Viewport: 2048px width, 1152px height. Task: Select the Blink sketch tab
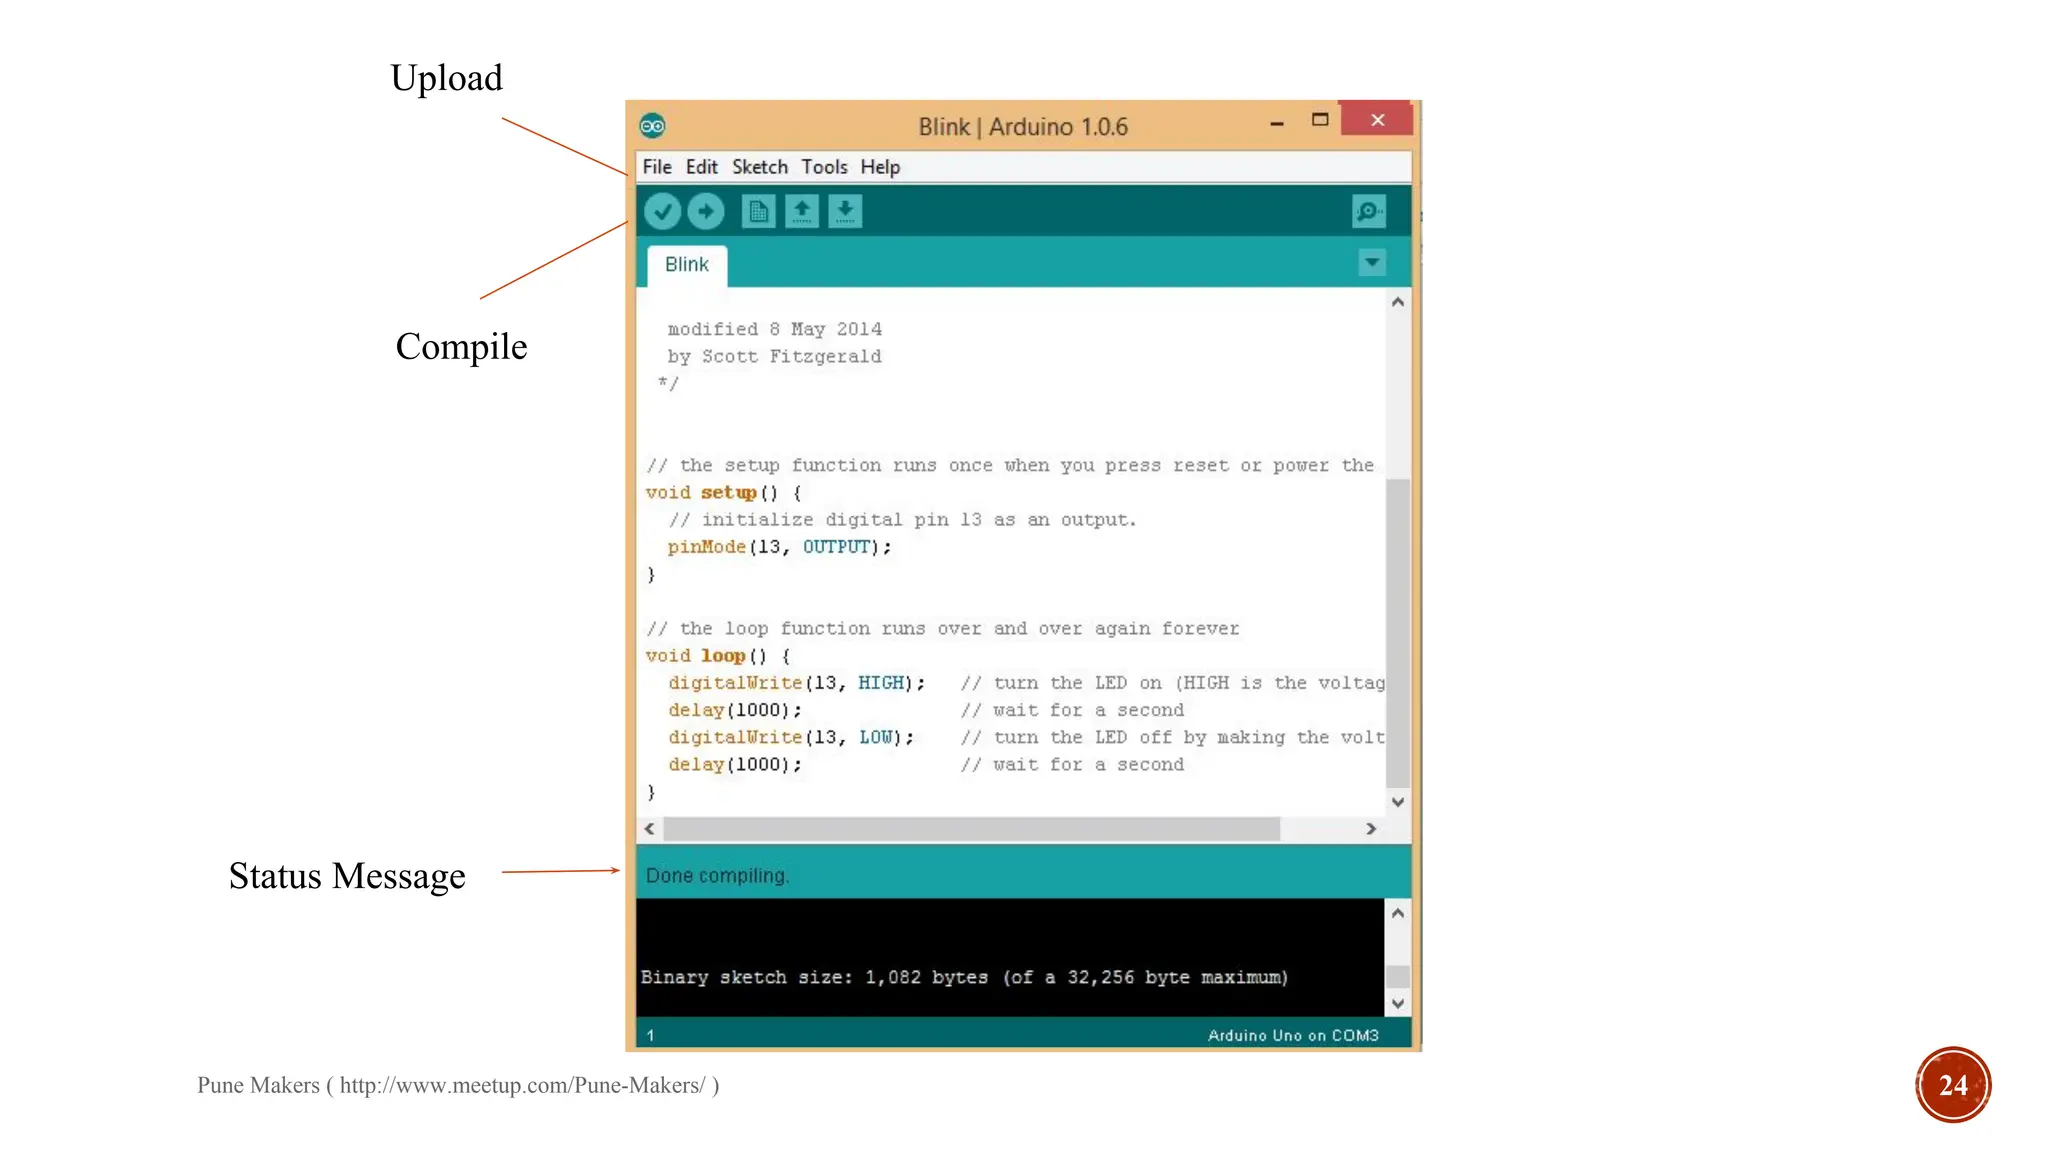tap(687, 265)
